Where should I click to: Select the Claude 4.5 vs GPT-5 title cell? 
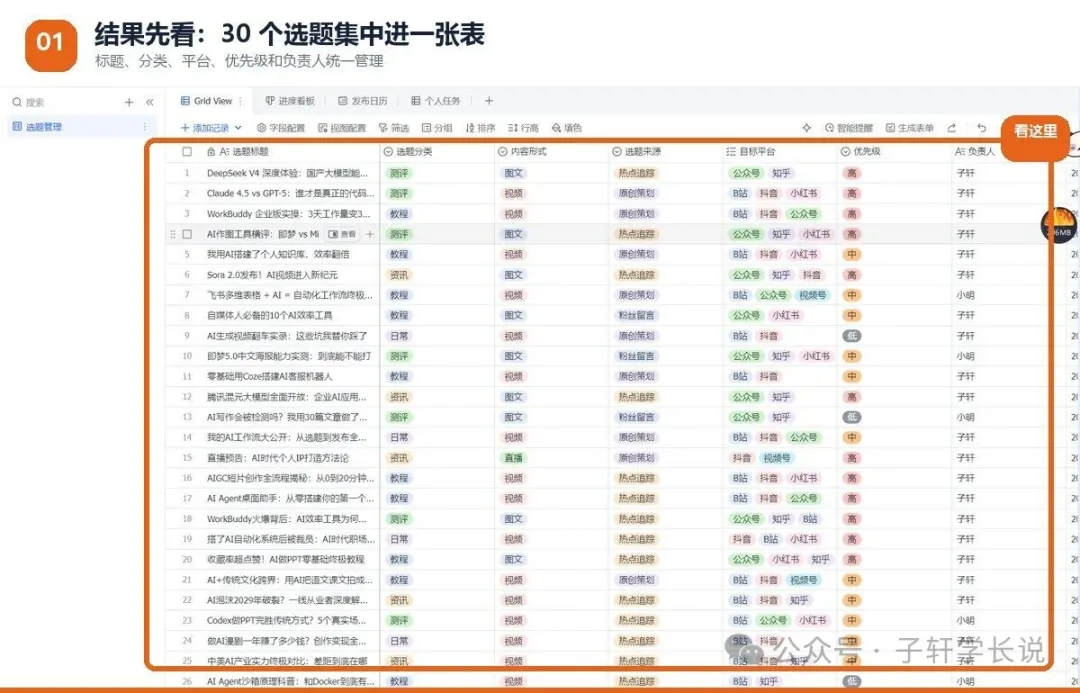click(x=291, y=194)
